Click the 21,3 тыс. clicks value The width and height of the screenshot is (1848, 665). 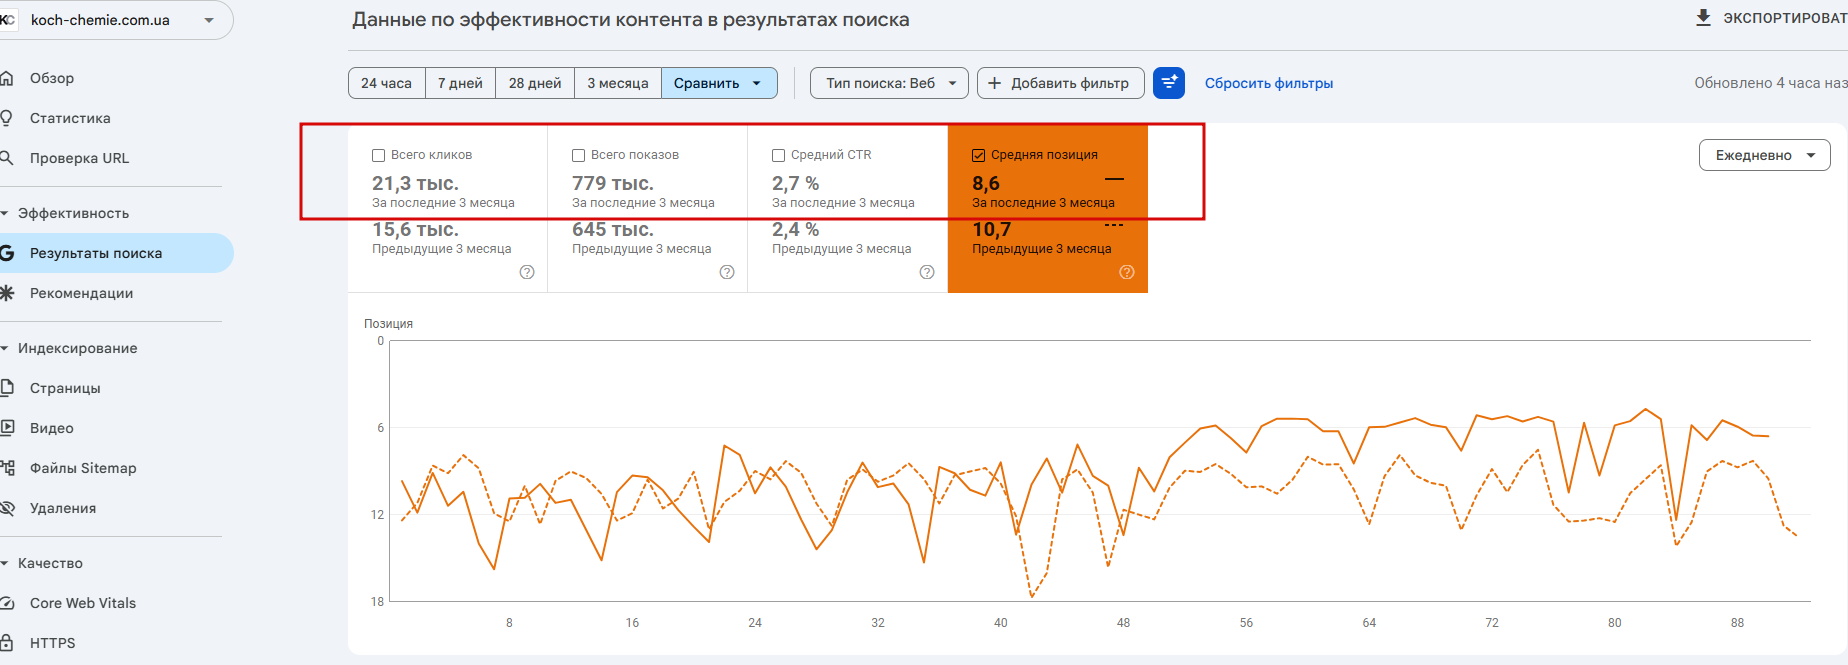pyautogui.click(x=415, y=183)
